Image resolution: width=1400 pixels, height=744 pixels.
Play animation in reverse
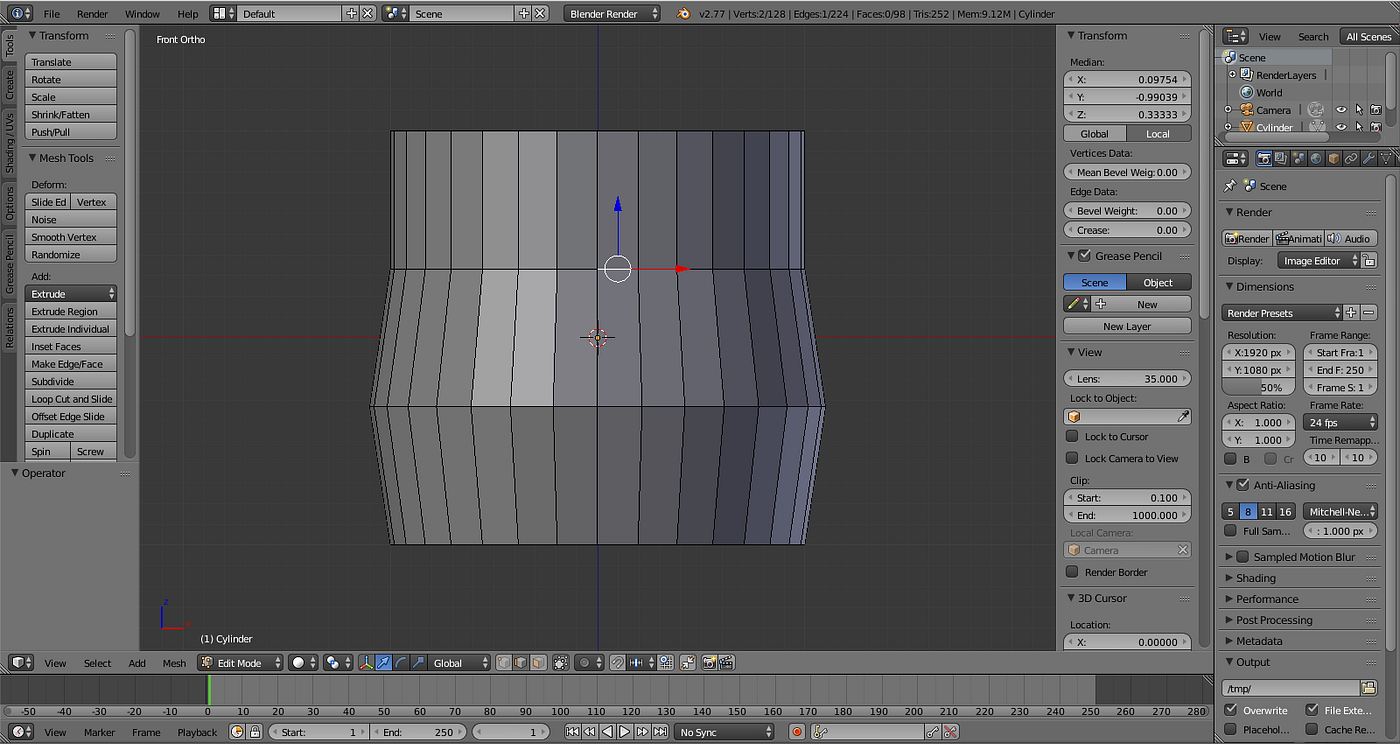point(607,732)
